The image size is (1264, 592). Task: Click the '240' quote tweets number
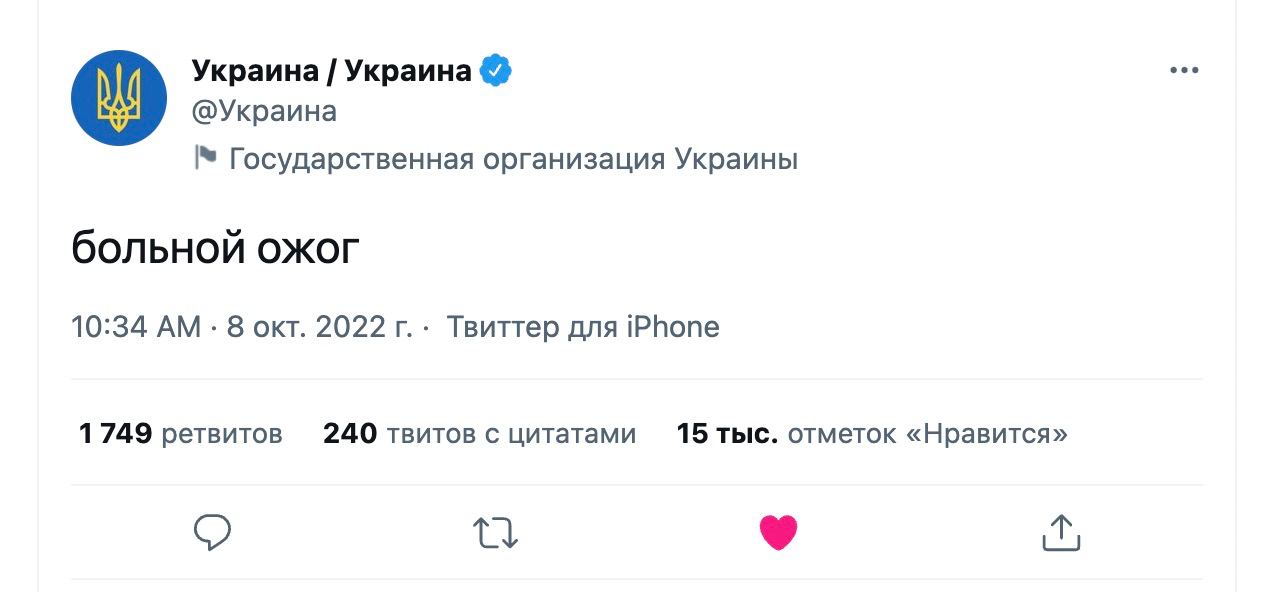[349, 434]
